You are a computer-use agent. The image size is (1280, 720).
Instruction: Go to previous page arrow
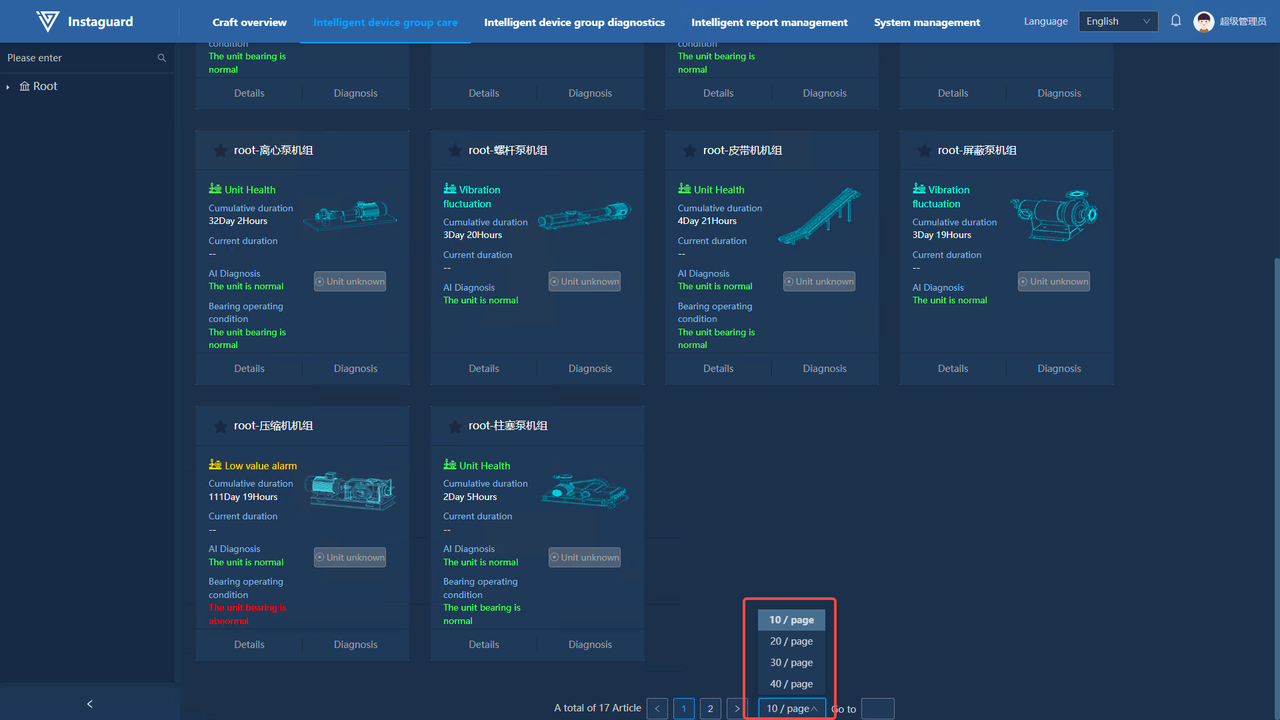pos(658,709)
